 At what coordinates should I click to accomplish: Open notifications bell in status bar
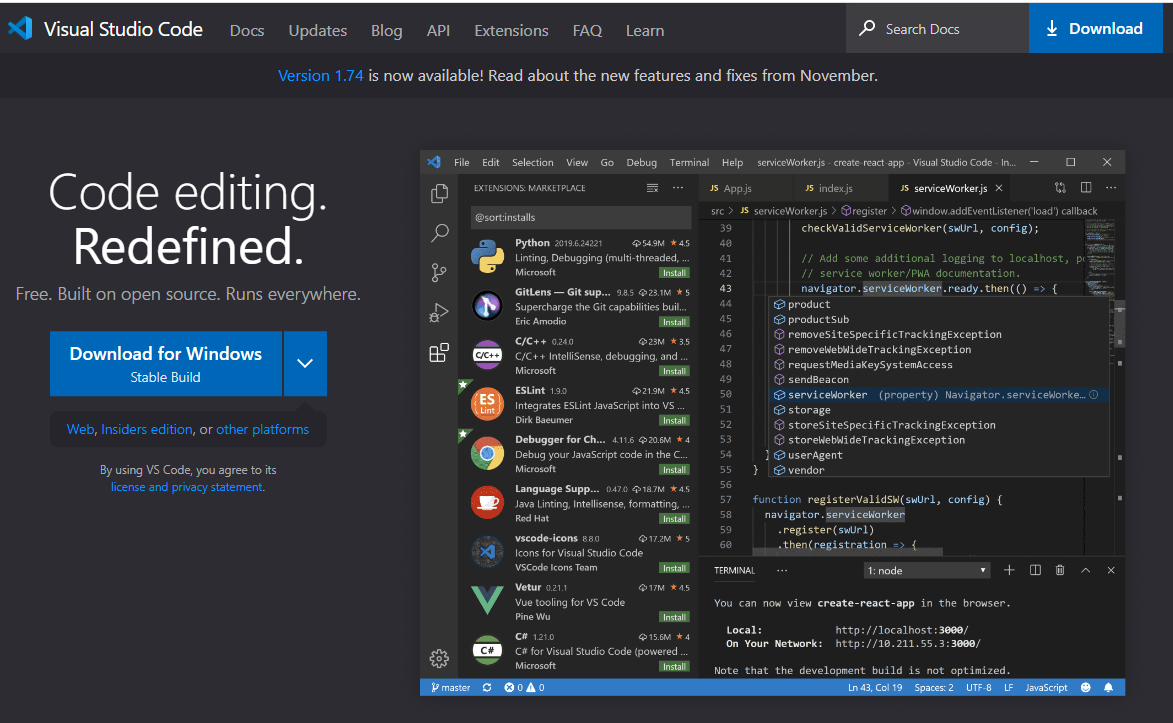[x=1109, y=687]
